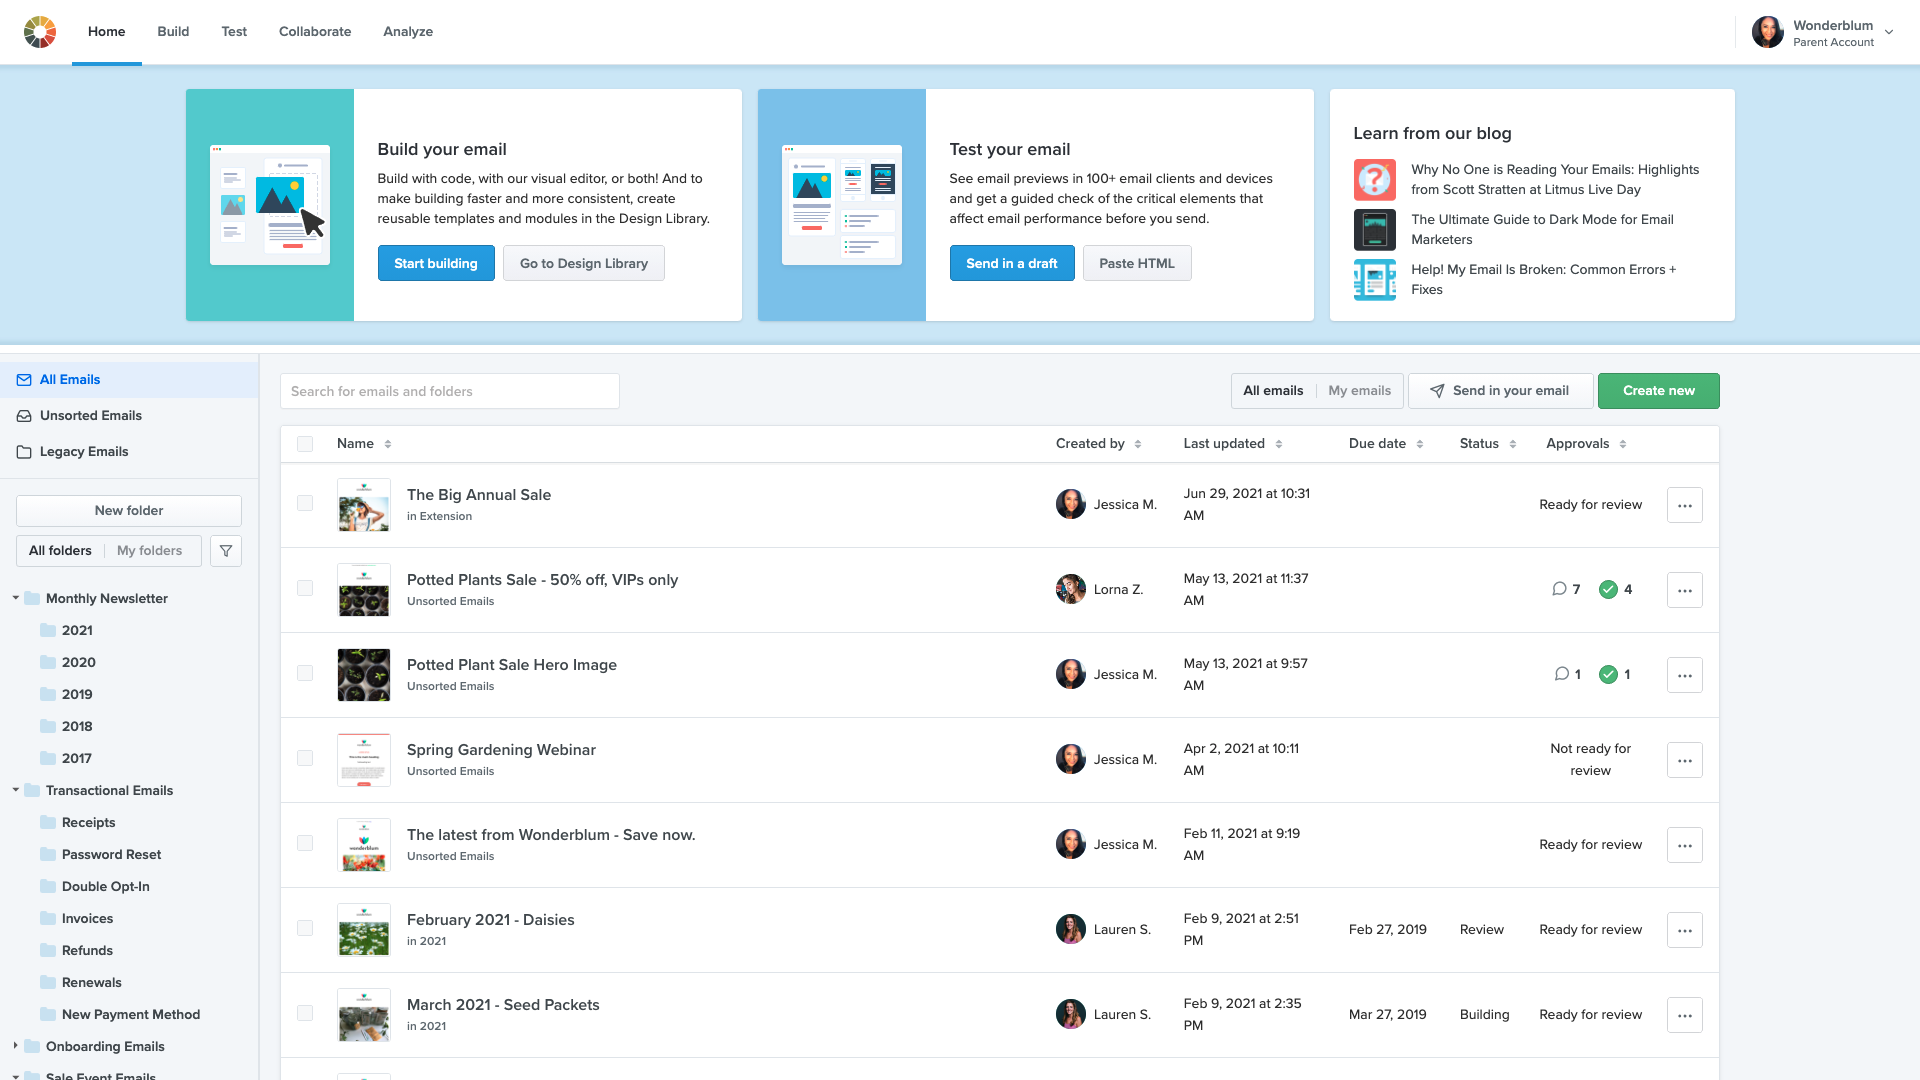Open the folder filter funnel icon
The image size is (1920, 1080).
click(226, 550)
